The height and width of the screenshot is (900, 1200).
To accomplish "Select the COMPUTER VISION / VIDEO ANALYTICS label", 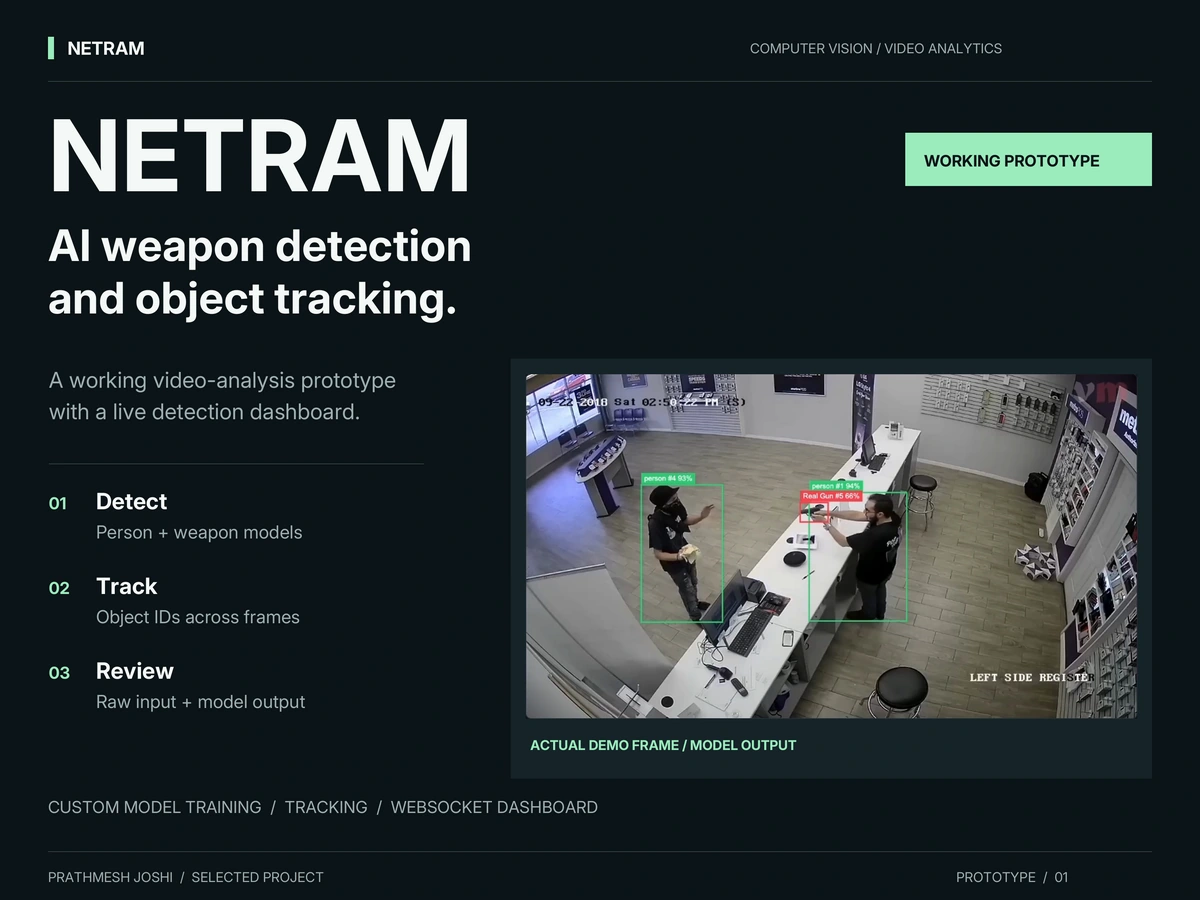I will click(876, 48).
